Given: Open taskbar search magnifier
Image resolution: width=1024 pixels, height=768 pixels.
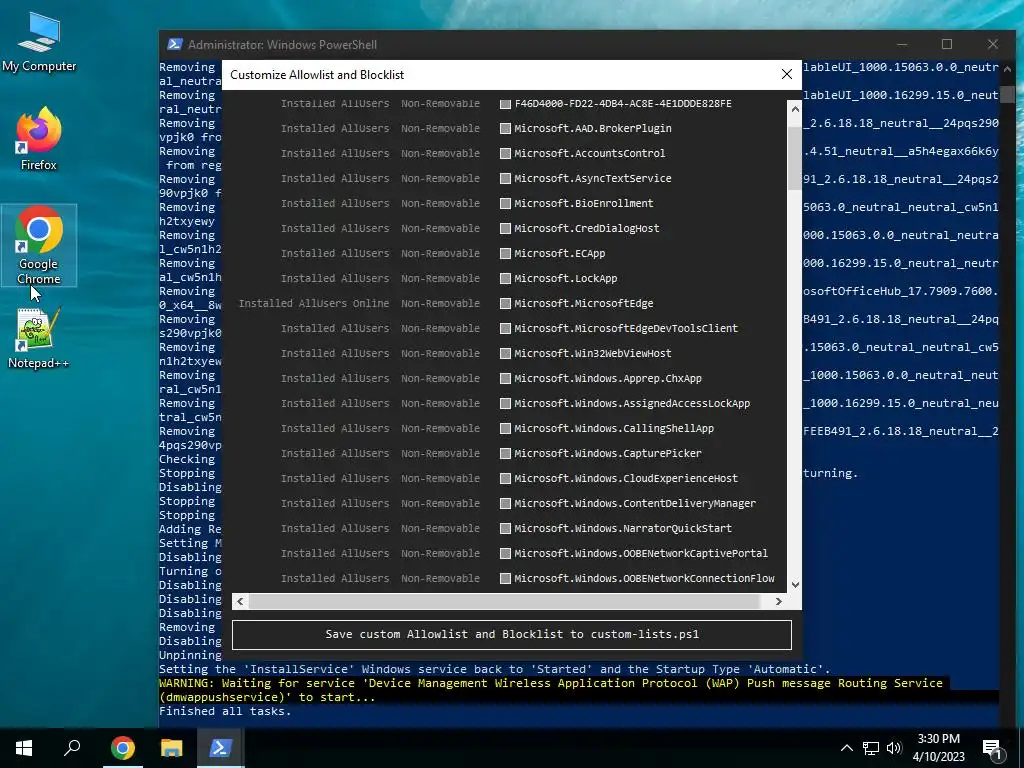Looking at the screenshot, I should click(x=72, y=748).
